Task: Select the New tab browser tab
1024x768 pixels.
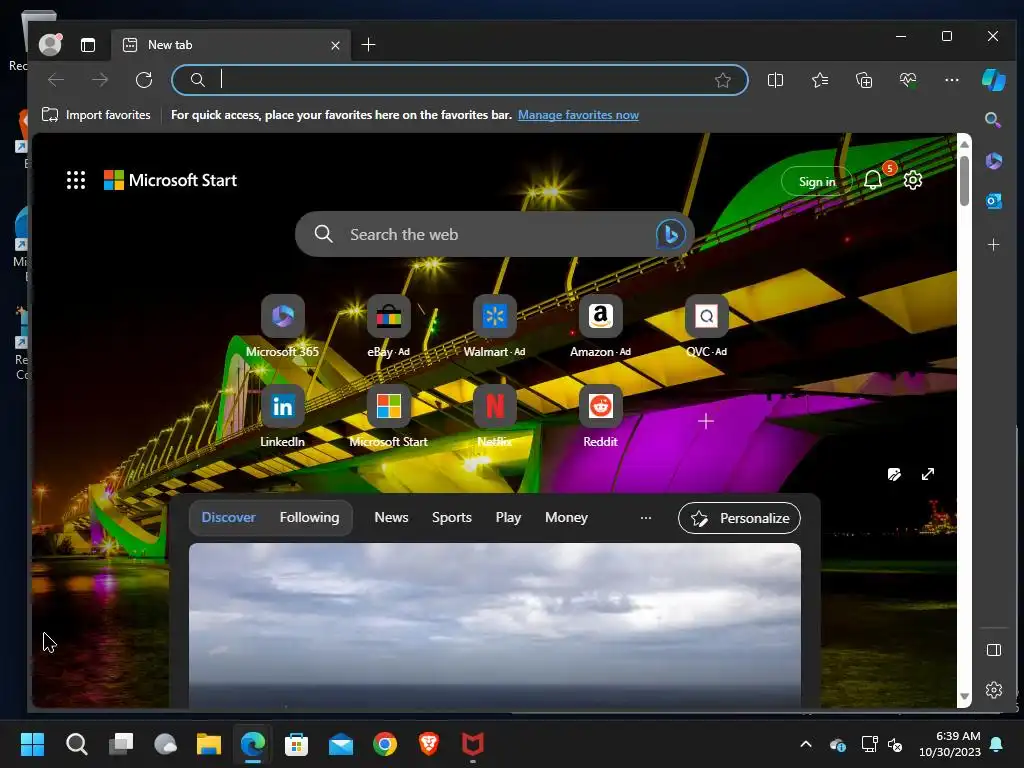Action: (231, 44)
